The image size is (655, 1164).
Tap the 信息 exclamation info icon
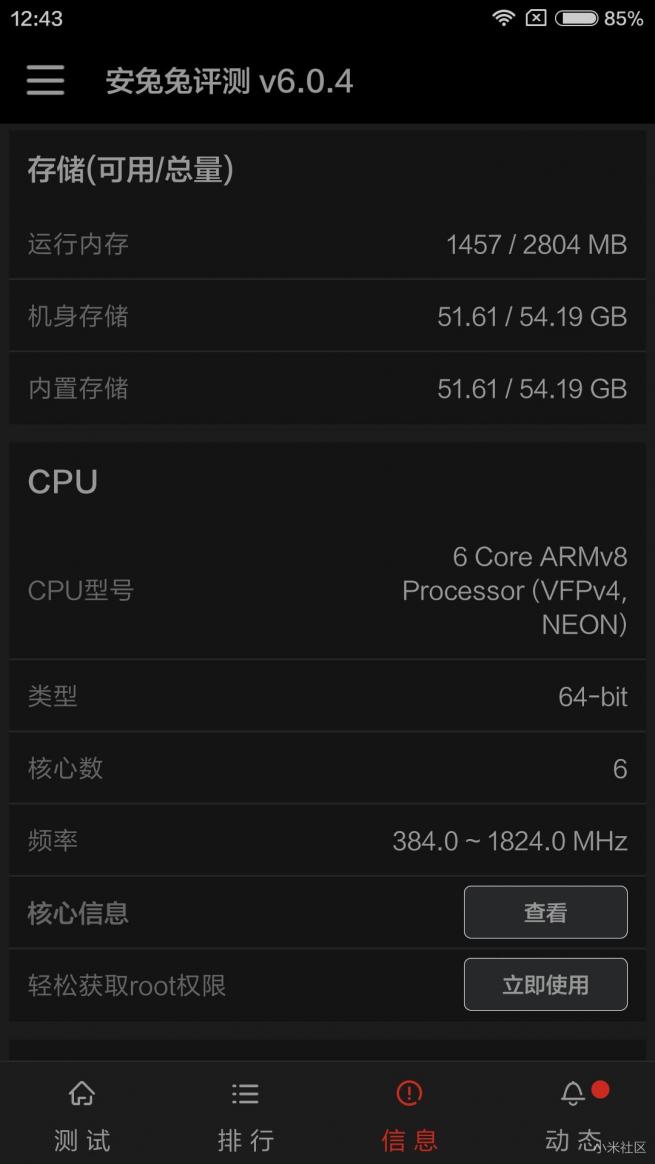(x=409, y=1093)
